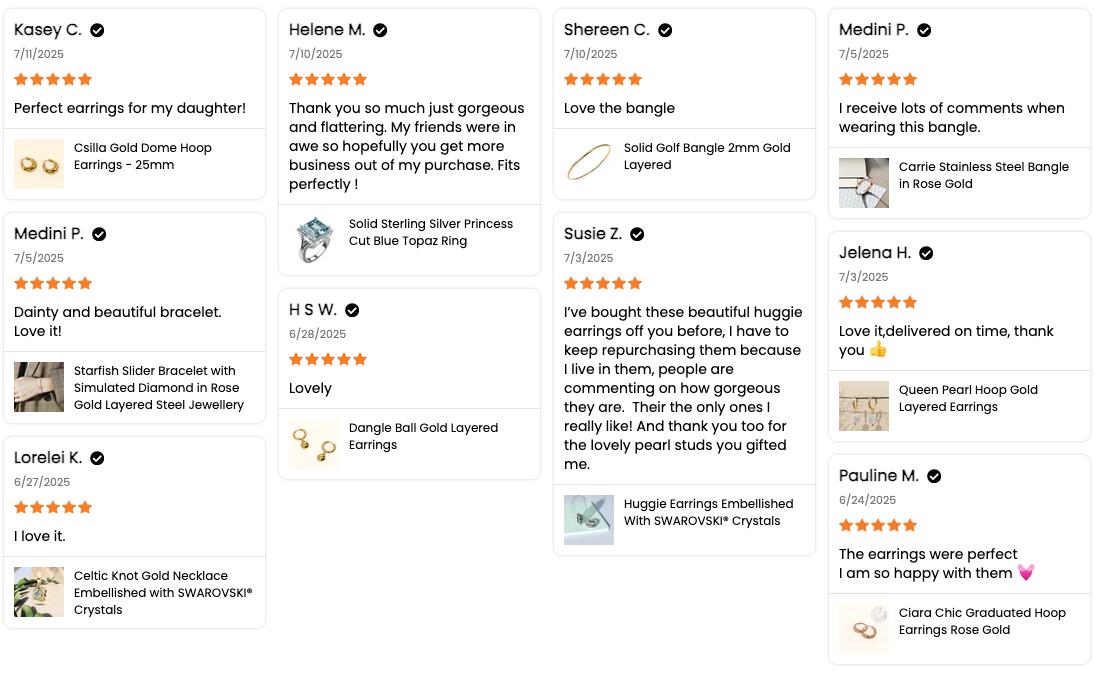This screenshot has height=673, width=1095.
Task: Click star rating on Pauline M.'s review
Action: point(878,526)
